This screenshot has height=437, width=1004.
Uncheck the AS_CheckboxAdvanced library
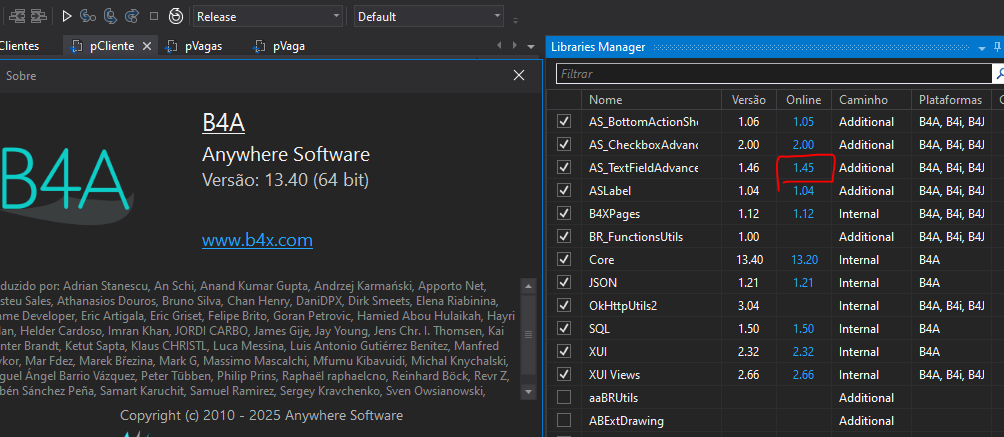pos(563,145)
